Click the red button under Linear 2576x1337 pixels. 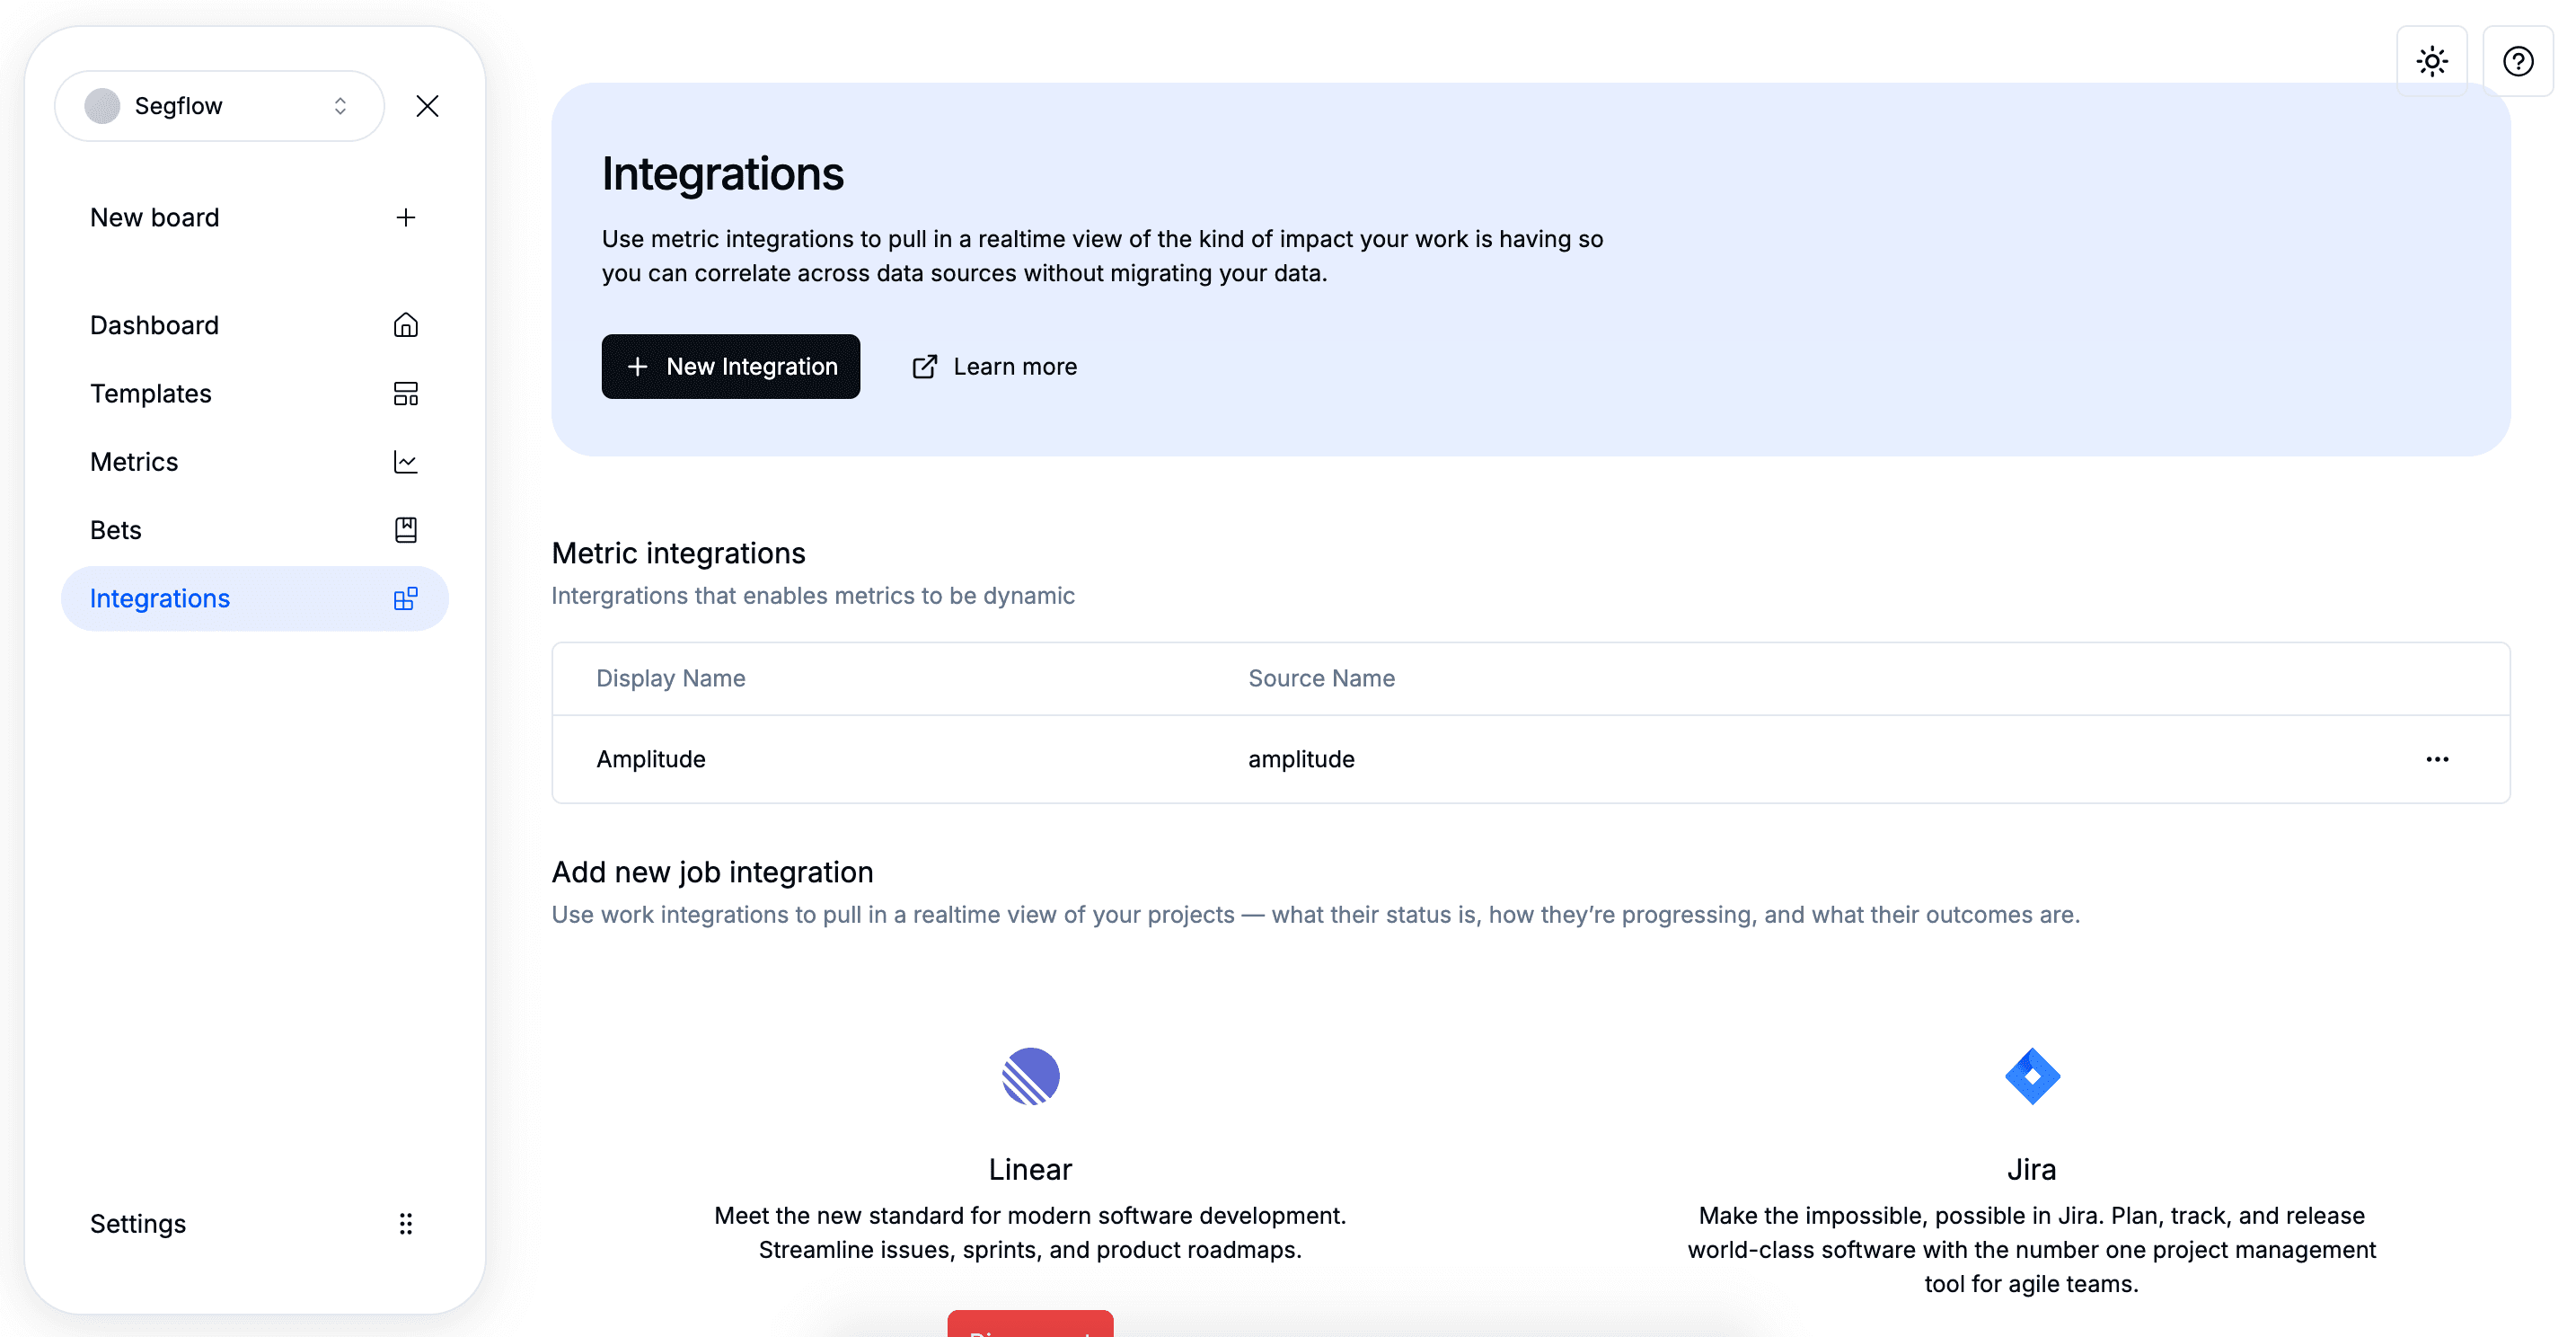[x=1030, y=1324]
